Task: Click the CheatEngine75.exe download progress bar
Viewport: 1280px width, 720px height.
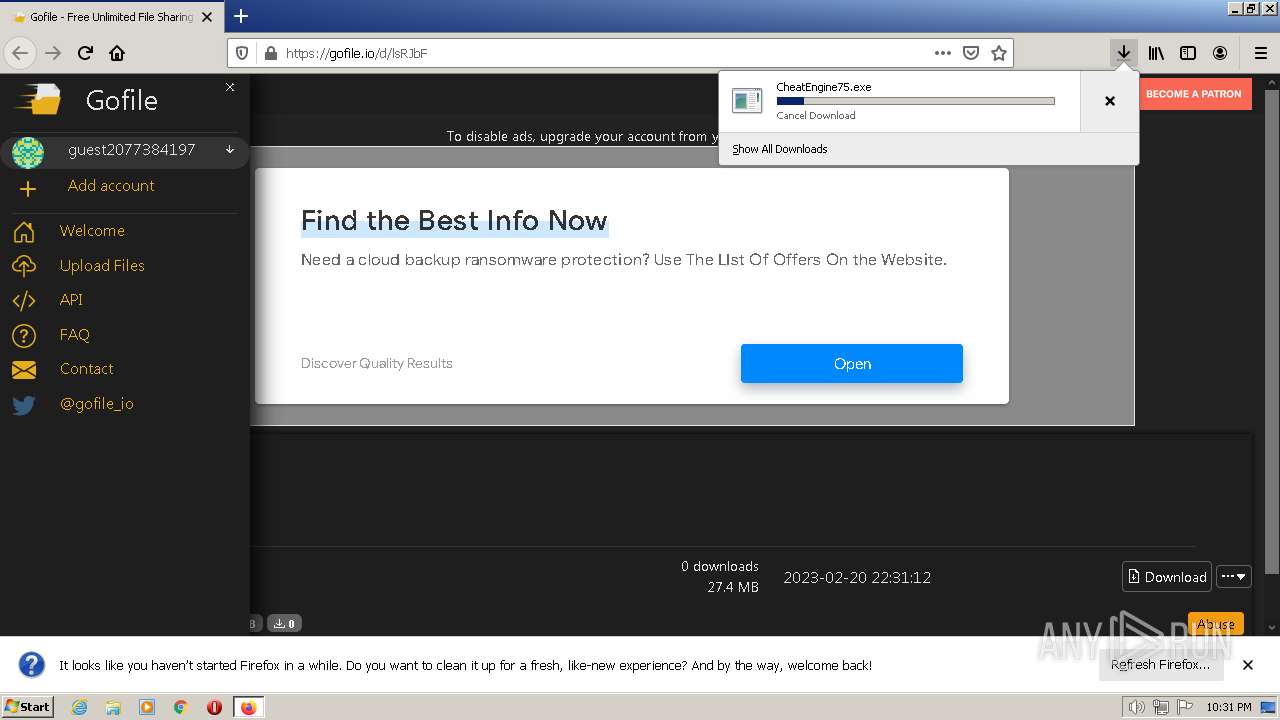Action: coord(915,101)
